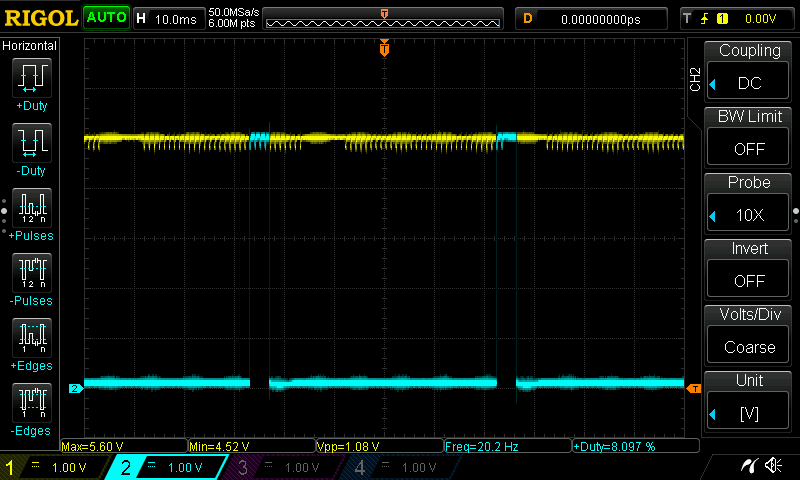Screen dimensions: 800x480
Task: Click the RIGOL logo
Action: [41, 18]
